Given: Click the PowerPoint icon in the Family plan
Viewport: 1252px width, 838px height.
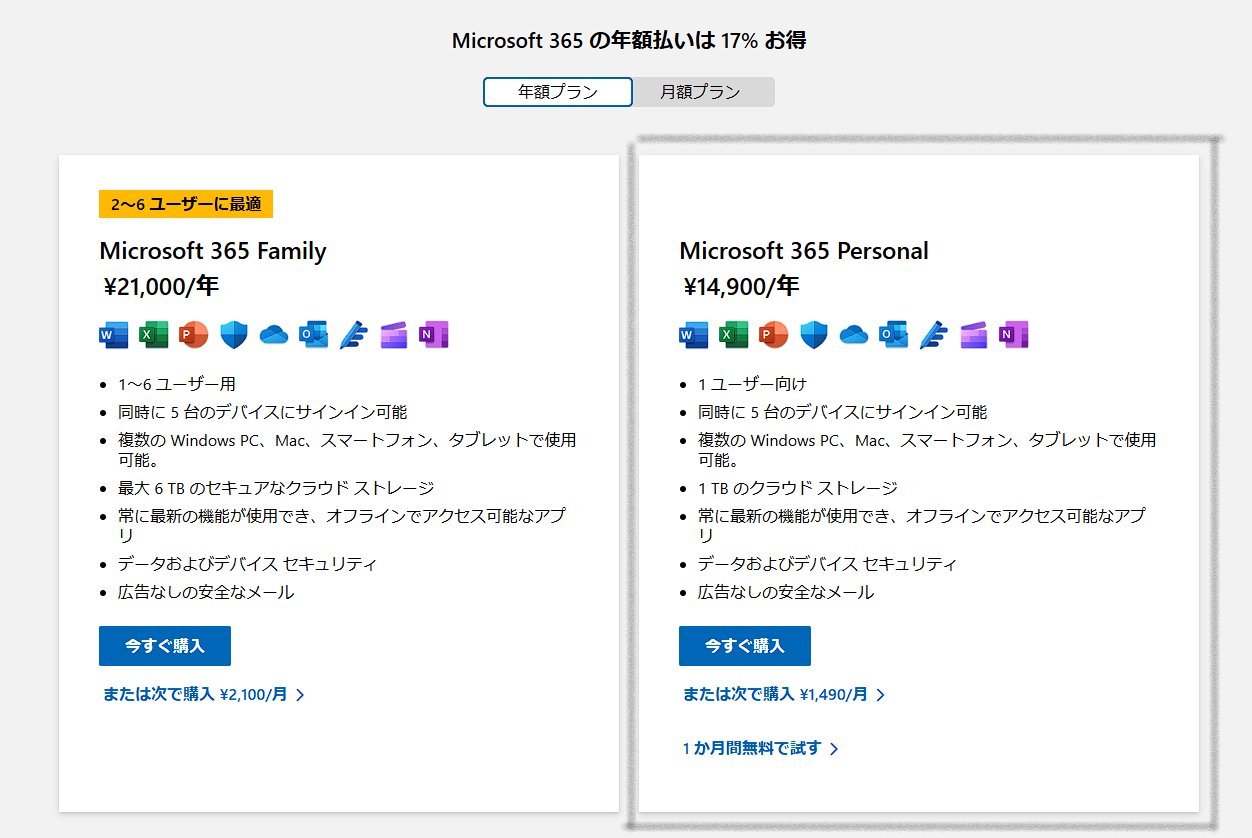Looking at the screenshot, I should pos(194,335).
